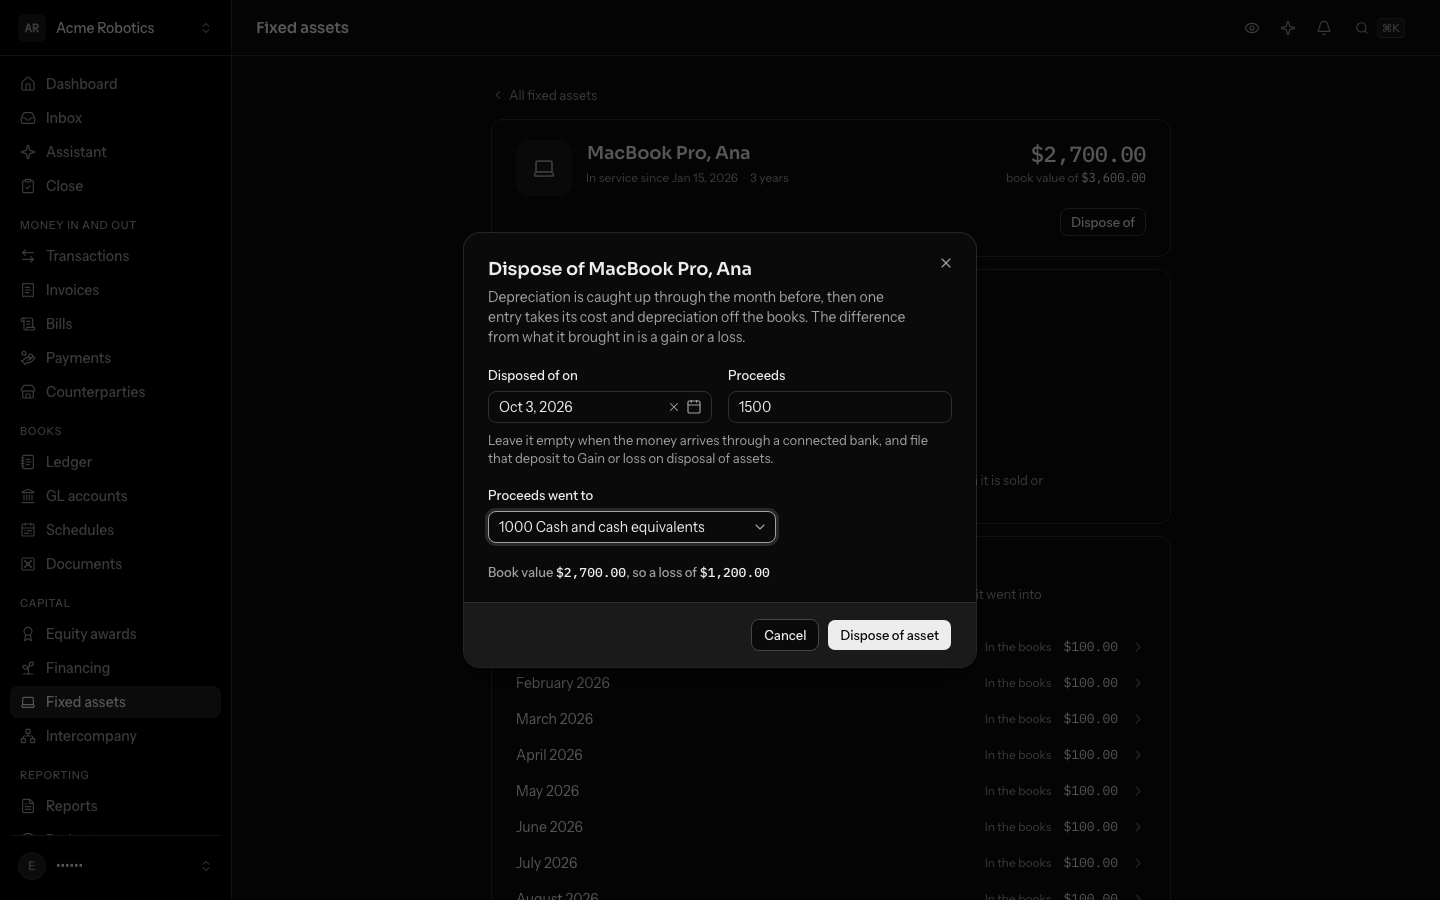
Task: Click the Dashboard home icon in sidebar
Action: tap(28, 84)
